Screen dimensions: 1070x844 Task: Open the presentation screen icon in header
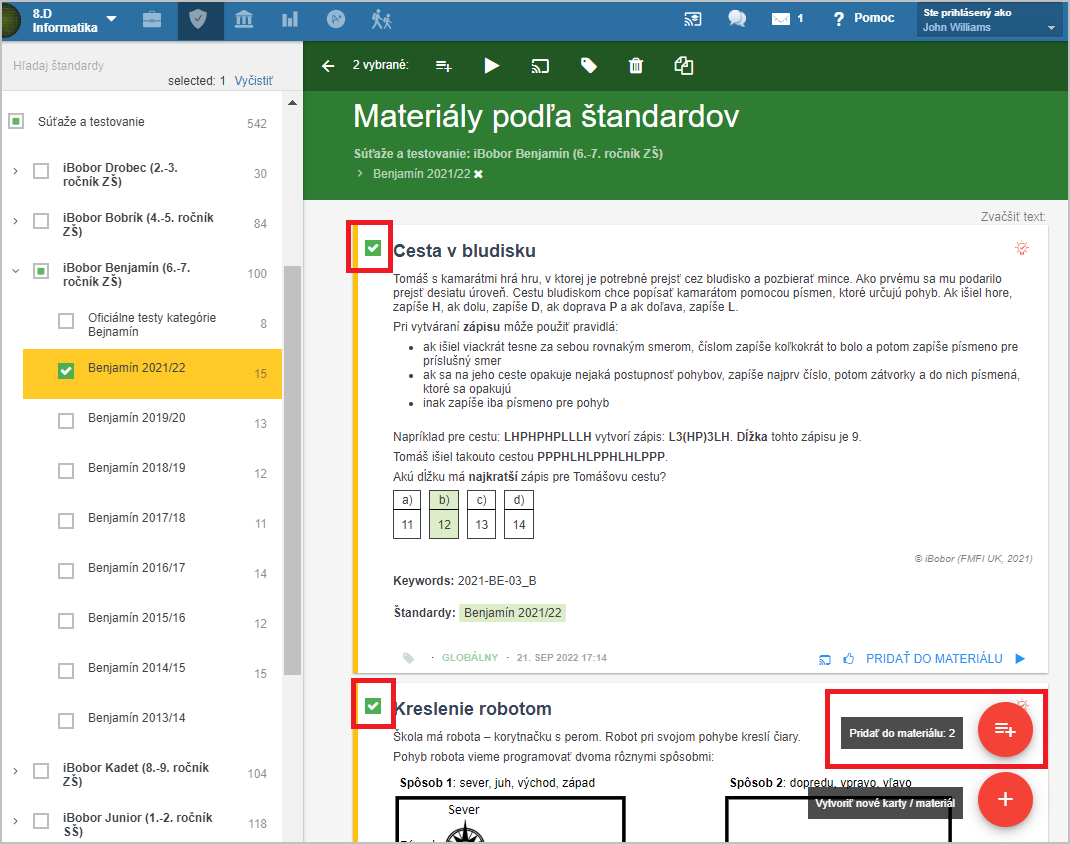pos(693,19)
